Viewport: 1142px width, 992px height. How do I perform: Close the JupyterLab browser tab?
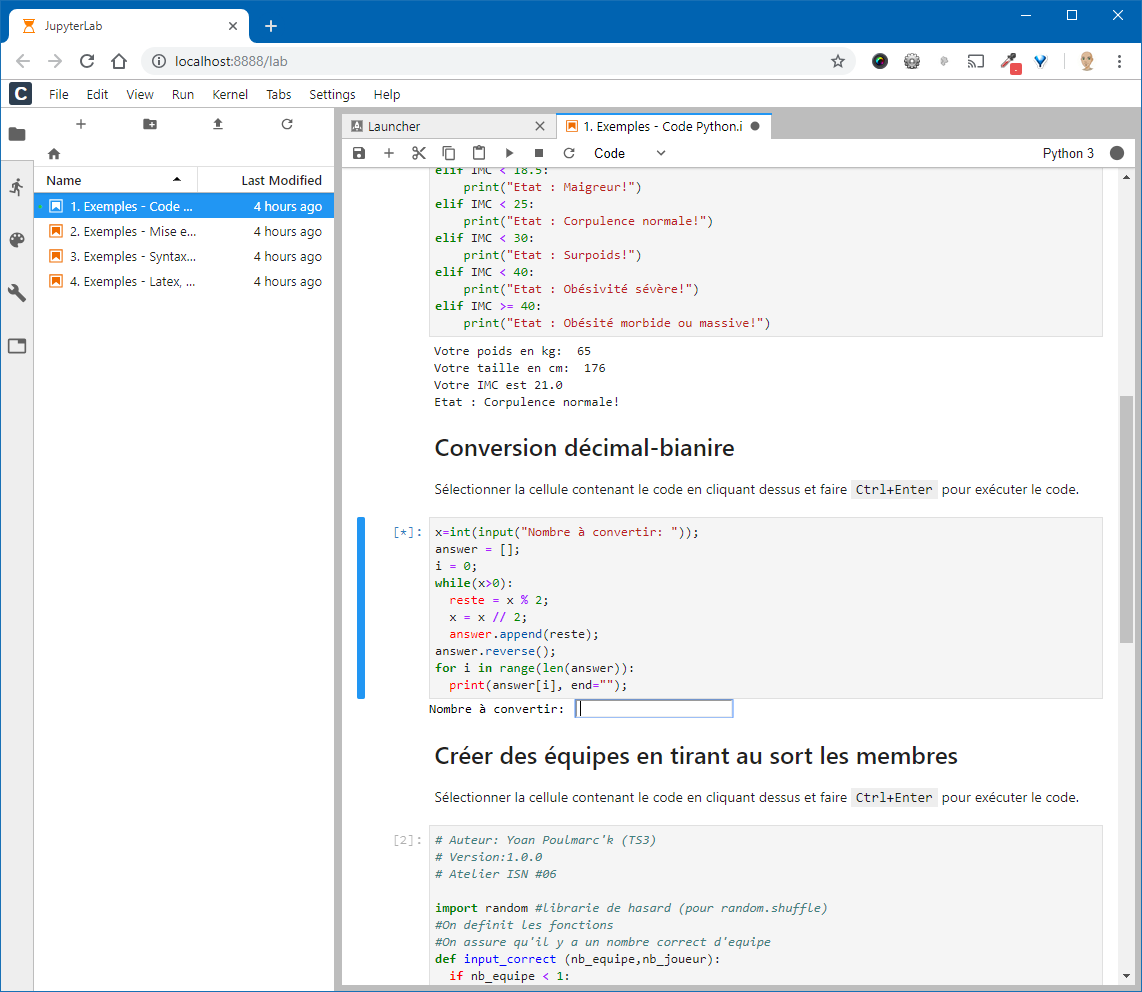pos(233,26)
